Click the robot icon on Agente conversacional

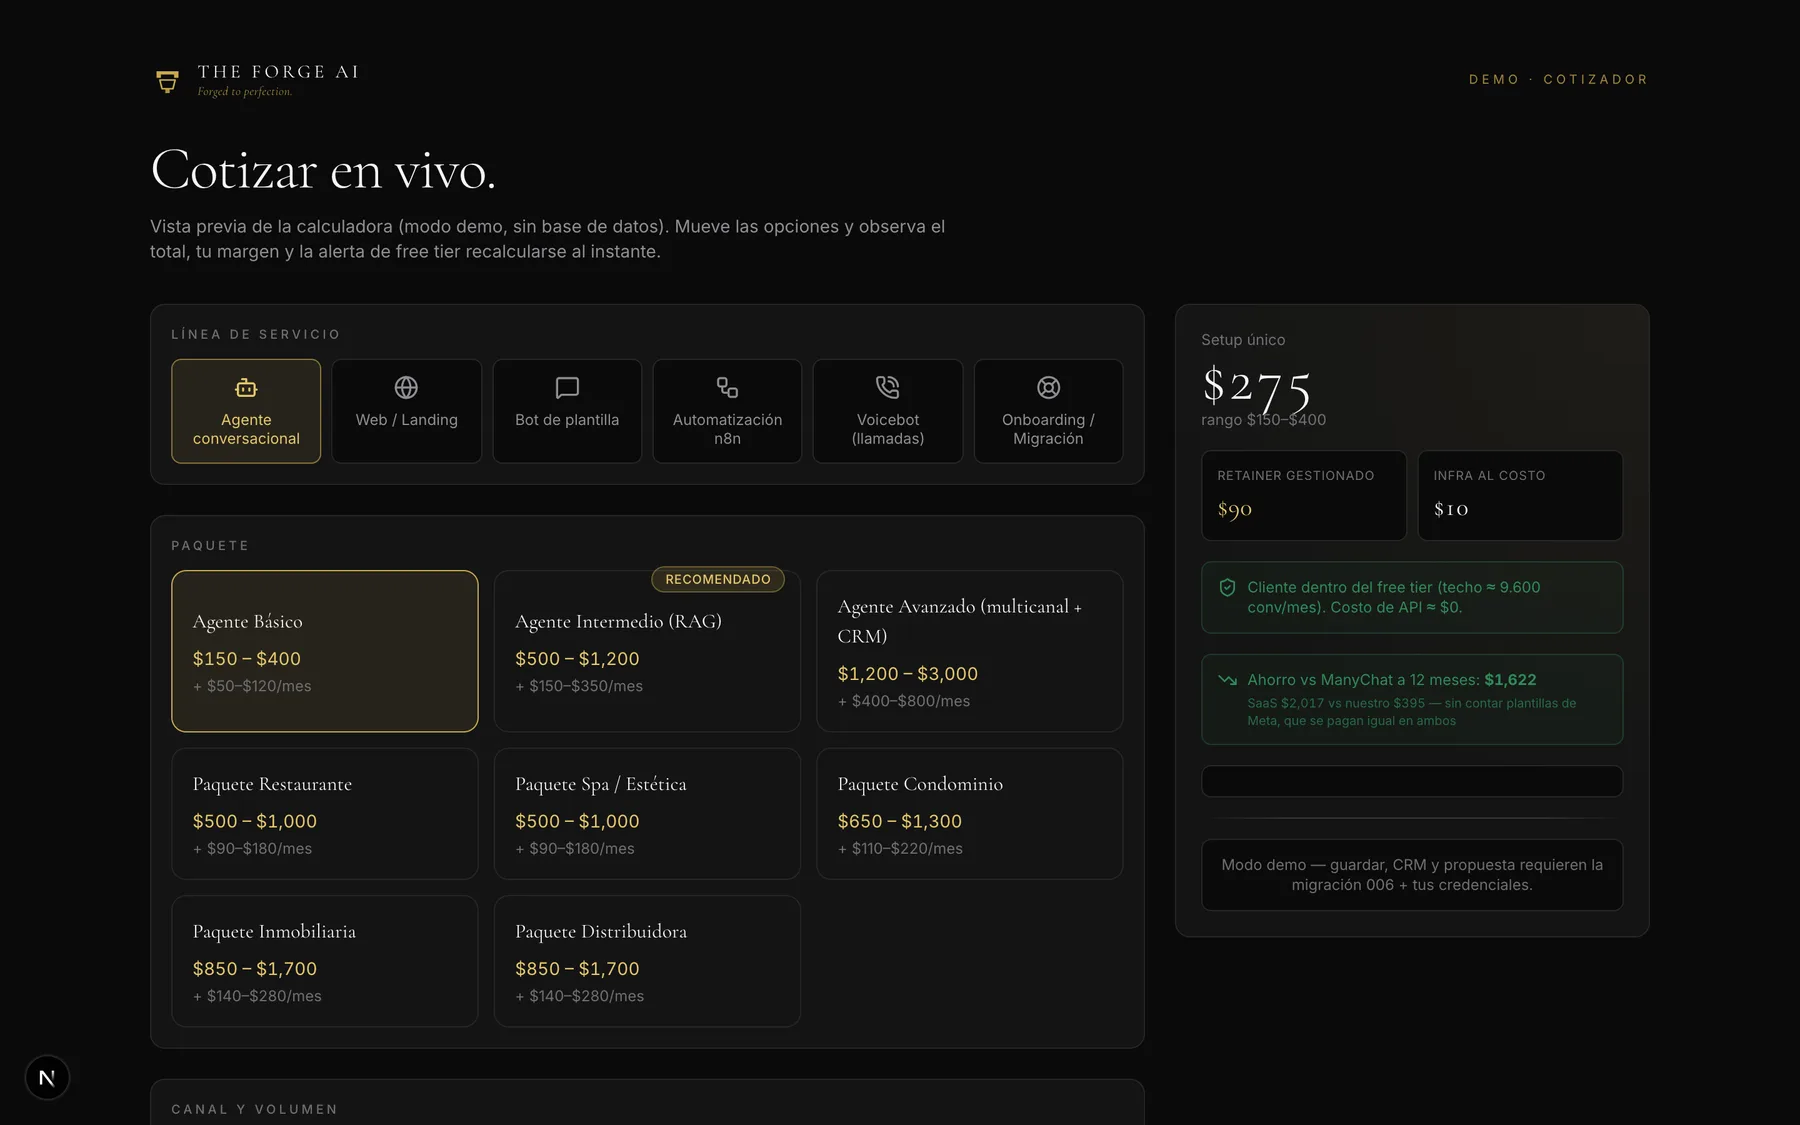coord(246,388)
